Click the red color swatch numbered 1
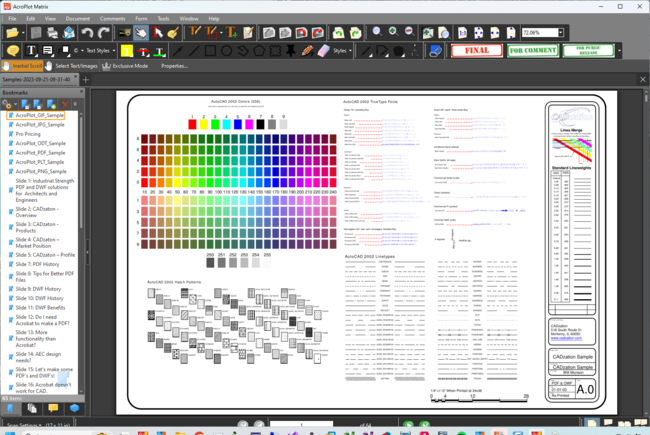650x435 pixels. point(192,124)
